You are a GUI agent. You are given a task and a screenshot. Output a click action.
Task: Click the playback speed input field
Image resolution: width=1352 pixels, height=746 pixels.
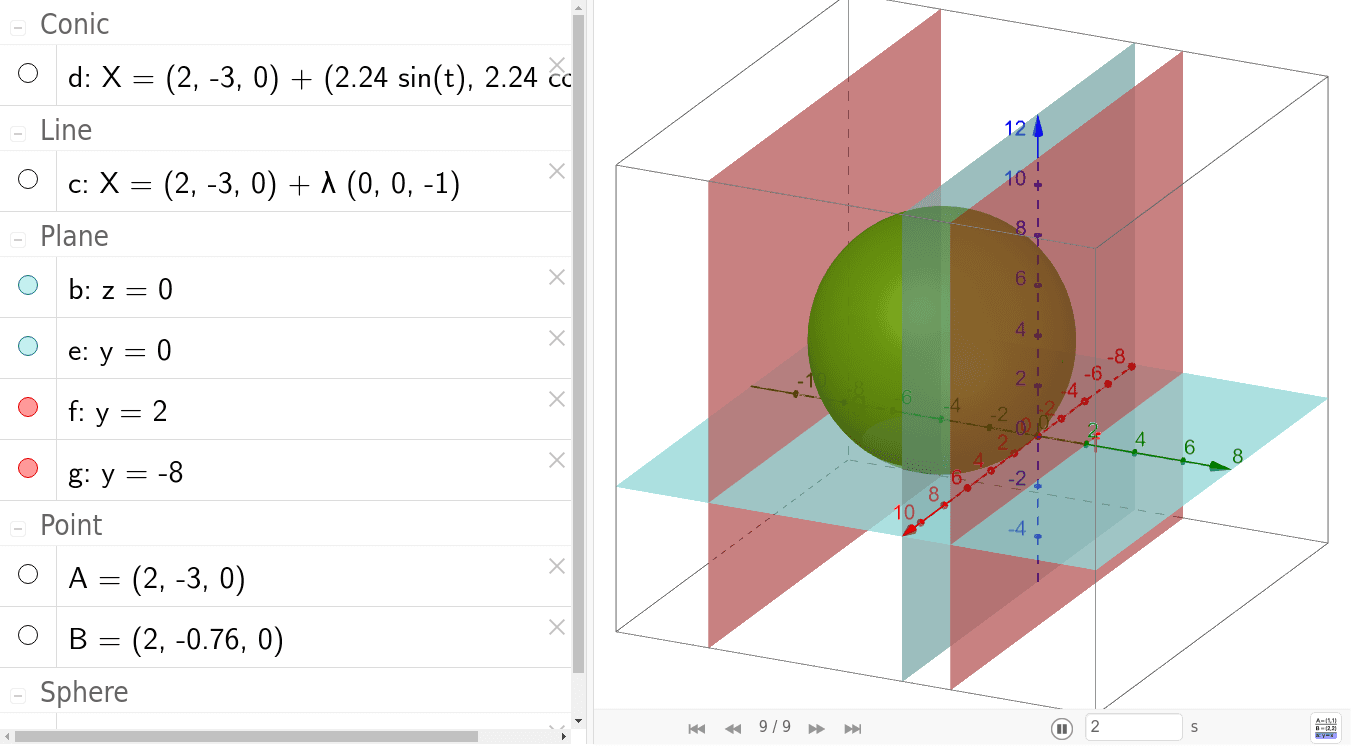[1134, 727]
